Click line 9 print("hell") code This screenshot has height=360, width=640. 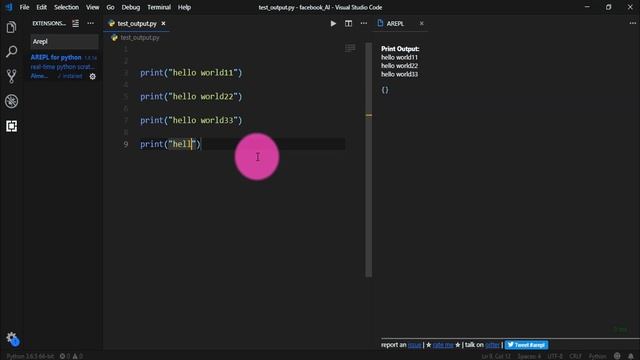pyautogui.click(x=170, y=144)
